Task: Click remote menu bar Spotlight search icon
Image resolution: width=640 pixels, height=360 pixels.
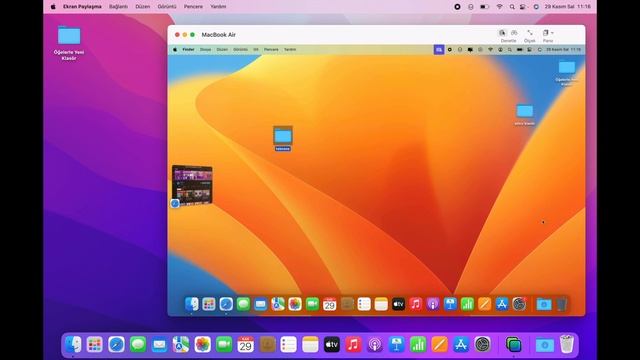Action: tap(509, 49)
